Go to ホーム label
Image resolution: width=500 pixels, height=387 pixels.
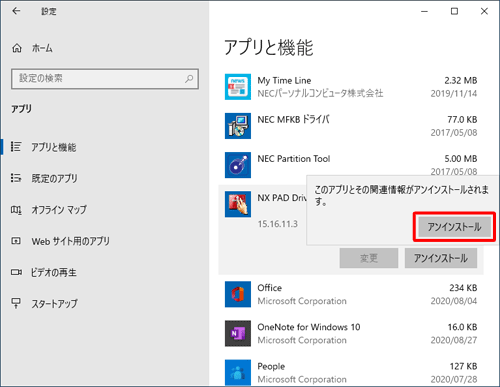[x=42, y=48]
